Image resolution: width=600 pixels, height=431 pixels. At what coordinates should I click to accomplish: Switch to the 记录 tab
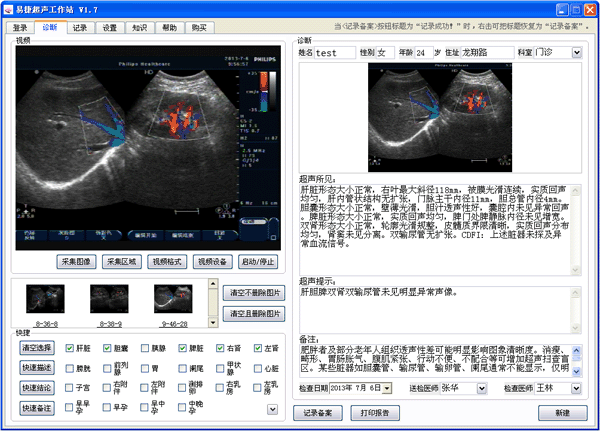79,29
